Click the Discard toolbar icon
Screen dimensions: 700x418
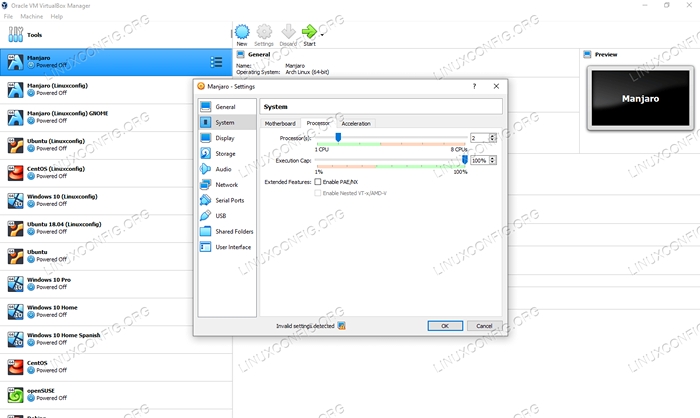(x=288, y=32)
